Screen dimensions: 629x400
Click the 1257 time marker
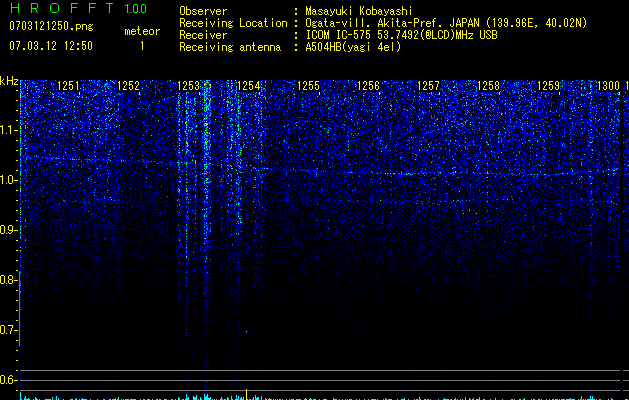click(x=428, y=86)
